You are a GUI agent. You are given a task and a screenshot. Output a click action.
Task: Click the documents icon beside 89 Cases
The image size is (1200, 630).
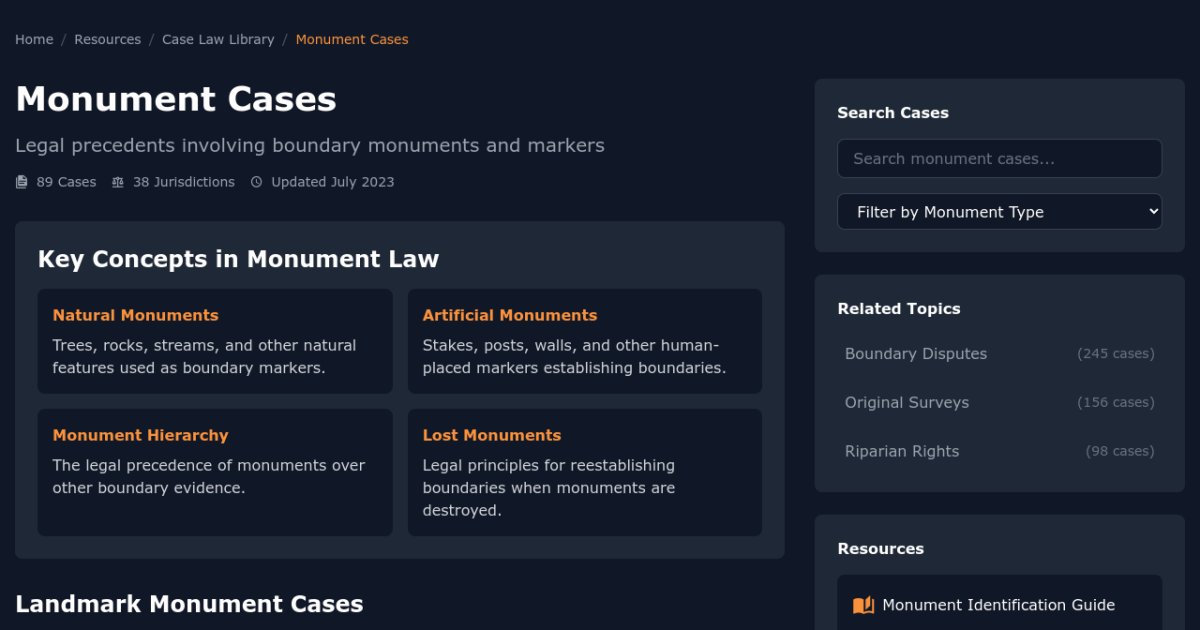22,182
